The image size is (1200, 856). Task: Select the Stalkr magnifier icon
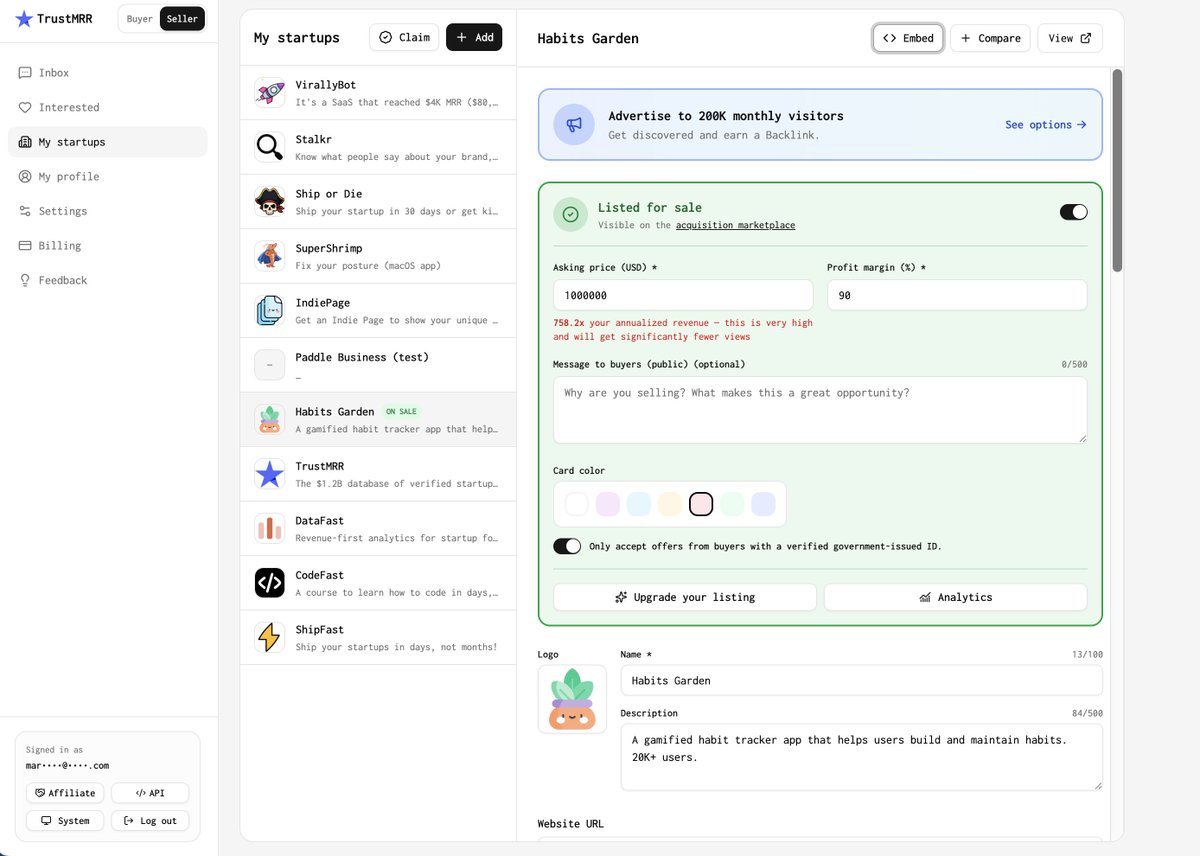(269, 148)
